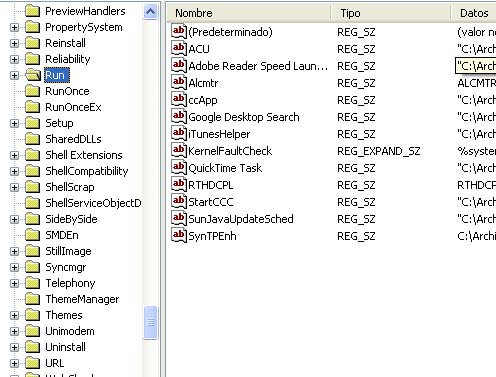The image size is (496, 377).
Task: Select the iTunesHelper value name
Action: (x=219, y=134)
